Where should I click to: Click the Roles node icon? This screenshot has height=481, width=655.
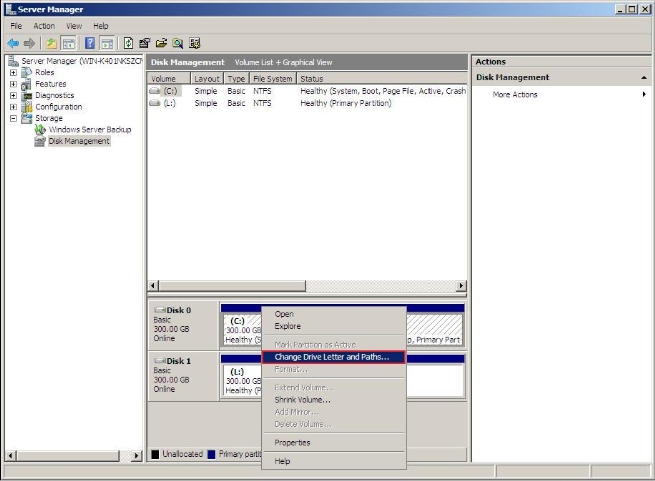[26, 72]
